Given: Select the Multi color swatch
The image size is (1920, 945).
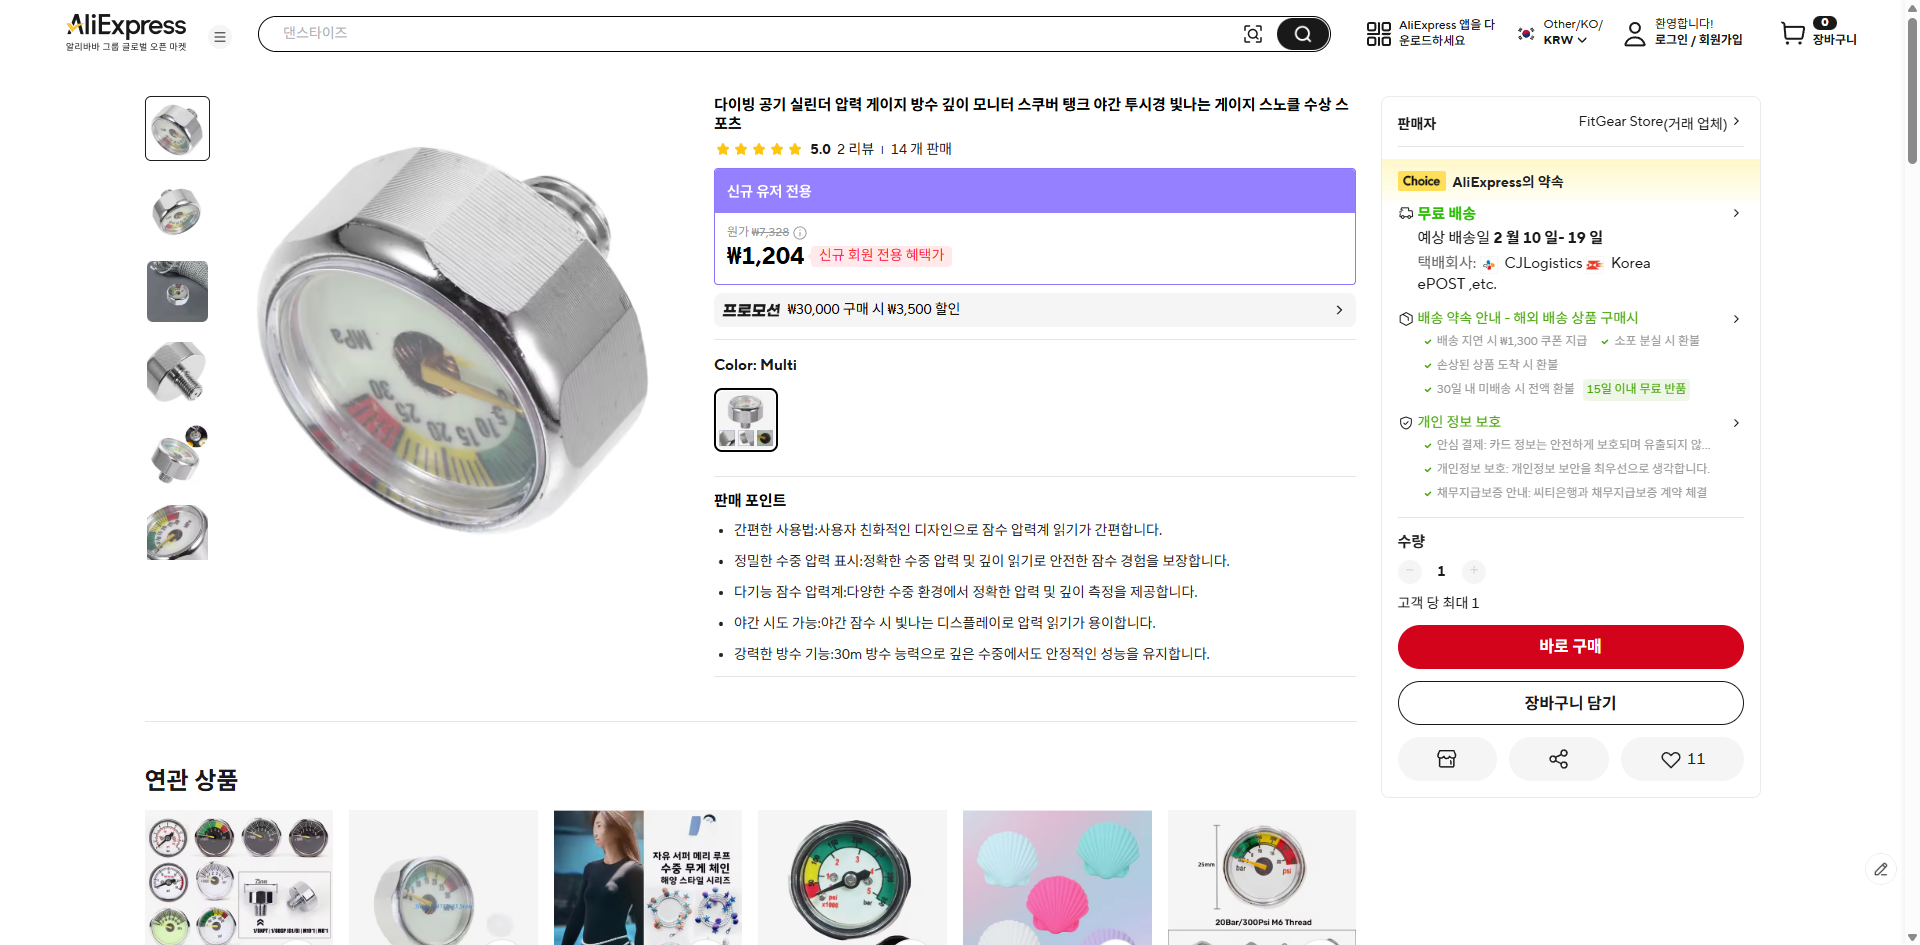Looking at the screenshot, I should coord(745,419).
